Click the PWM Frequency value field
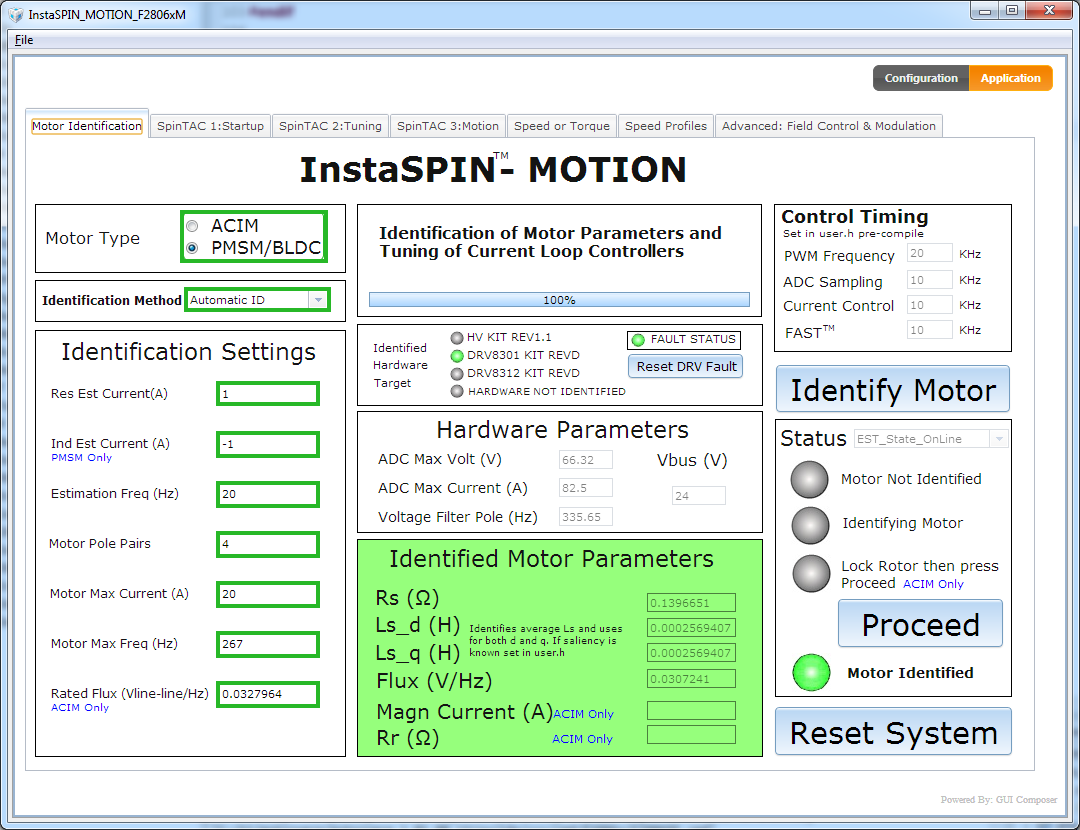Viewport: 1080px width, 830px height. 930,253
